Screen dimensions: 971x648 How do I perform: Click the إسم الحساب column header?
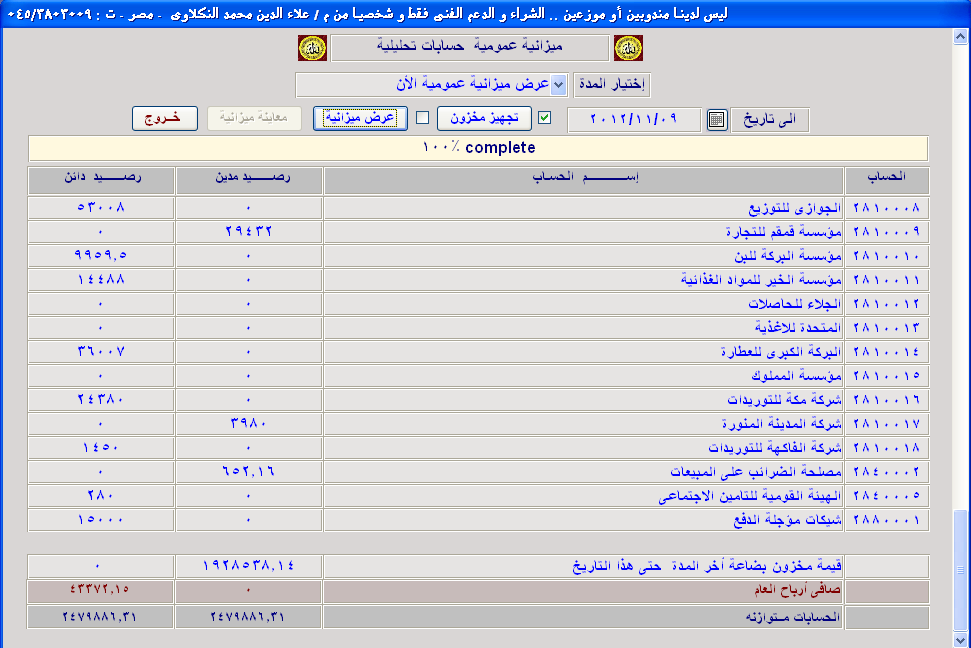pos(582,180)
